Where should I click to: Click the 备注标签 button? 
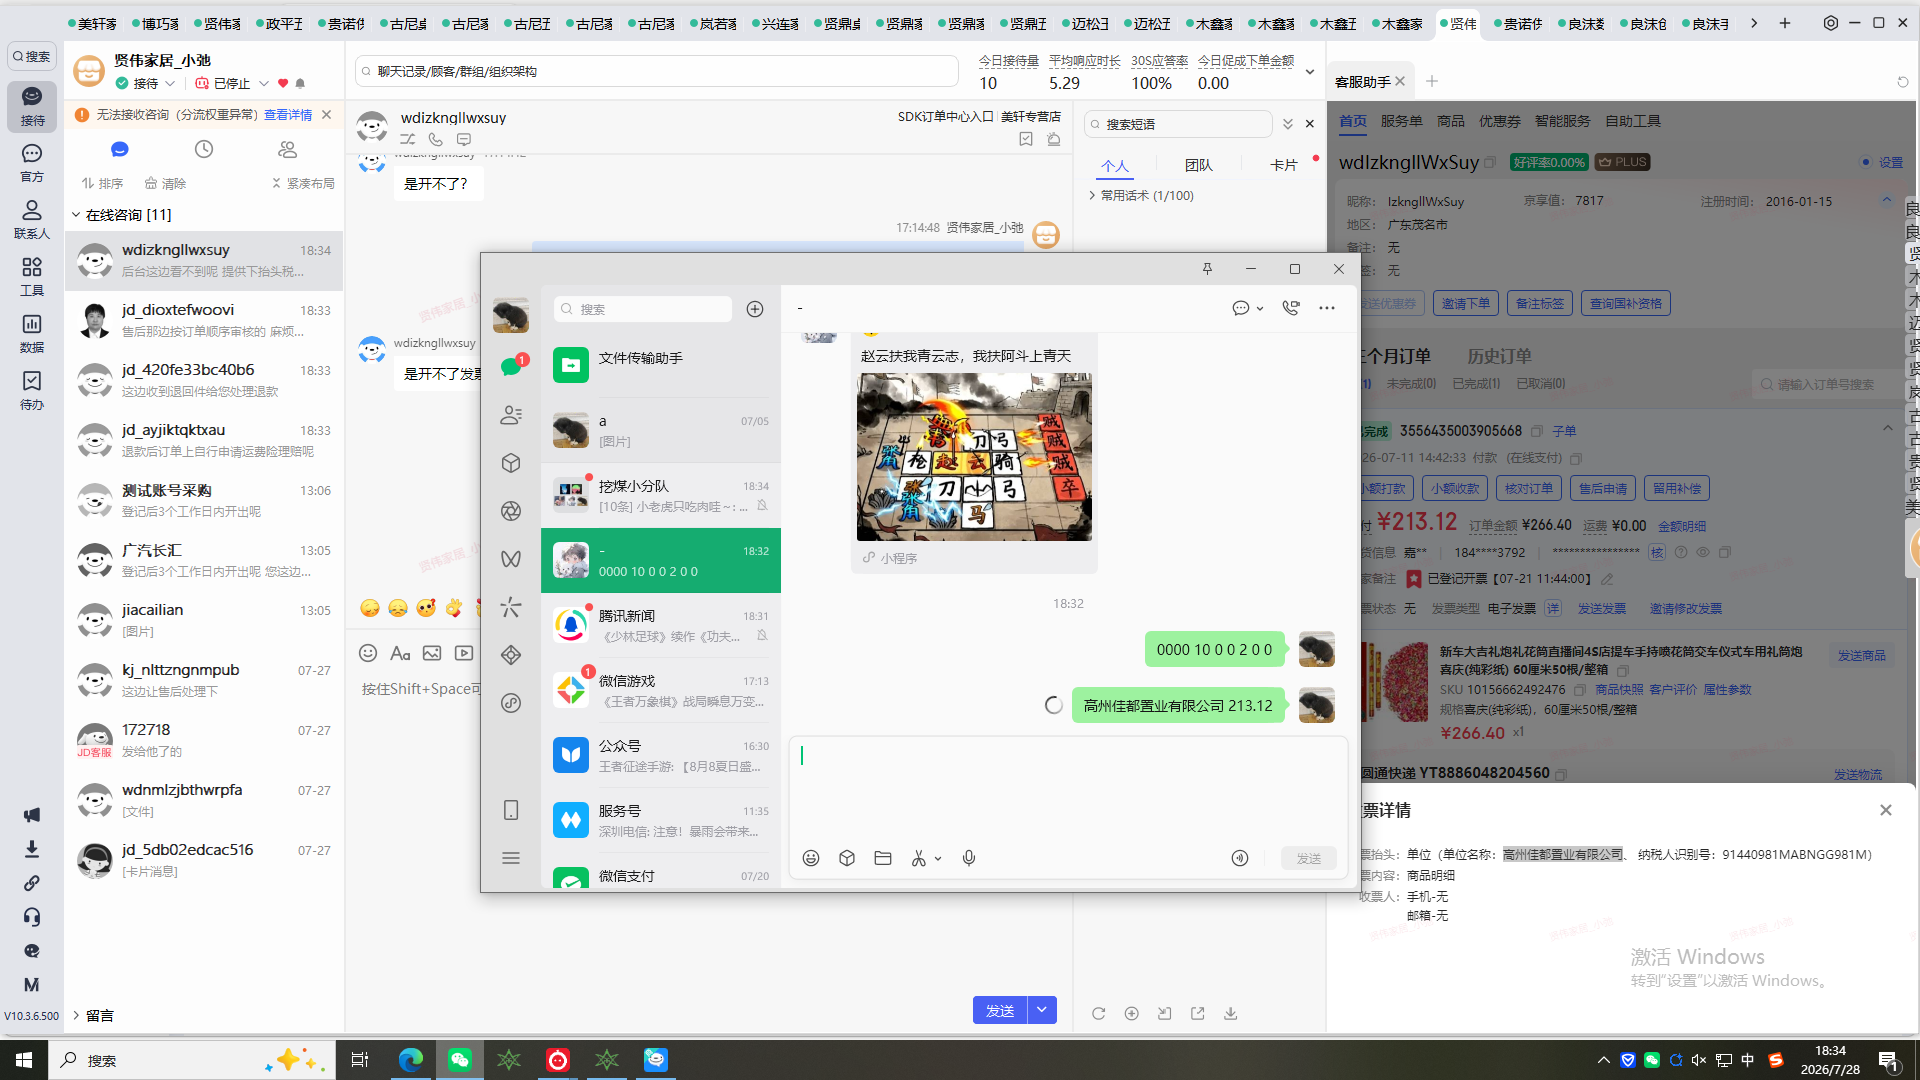point(1540,303)
